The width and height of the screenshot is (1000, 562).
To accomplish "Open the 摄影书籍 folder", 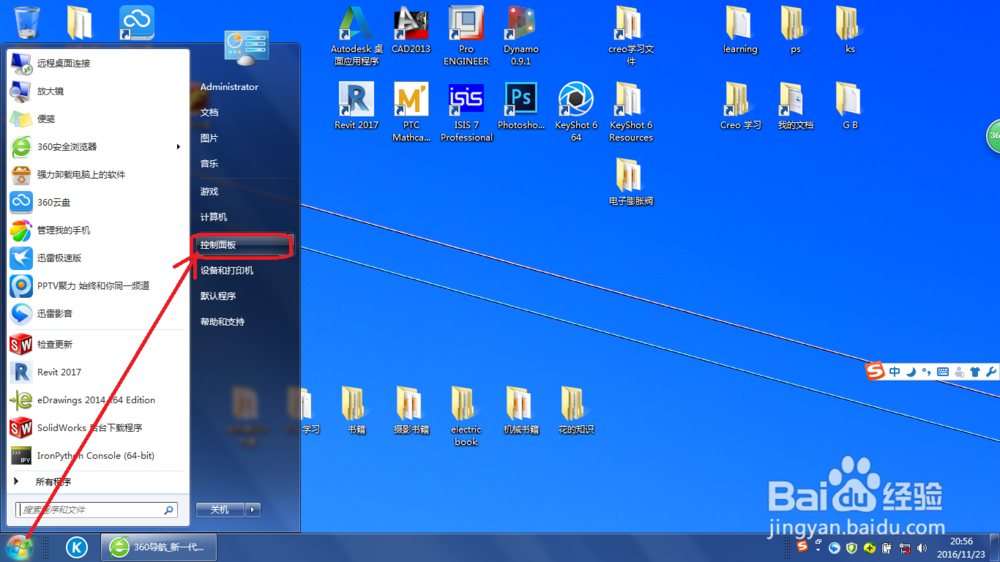I will (x=411, y=411).
